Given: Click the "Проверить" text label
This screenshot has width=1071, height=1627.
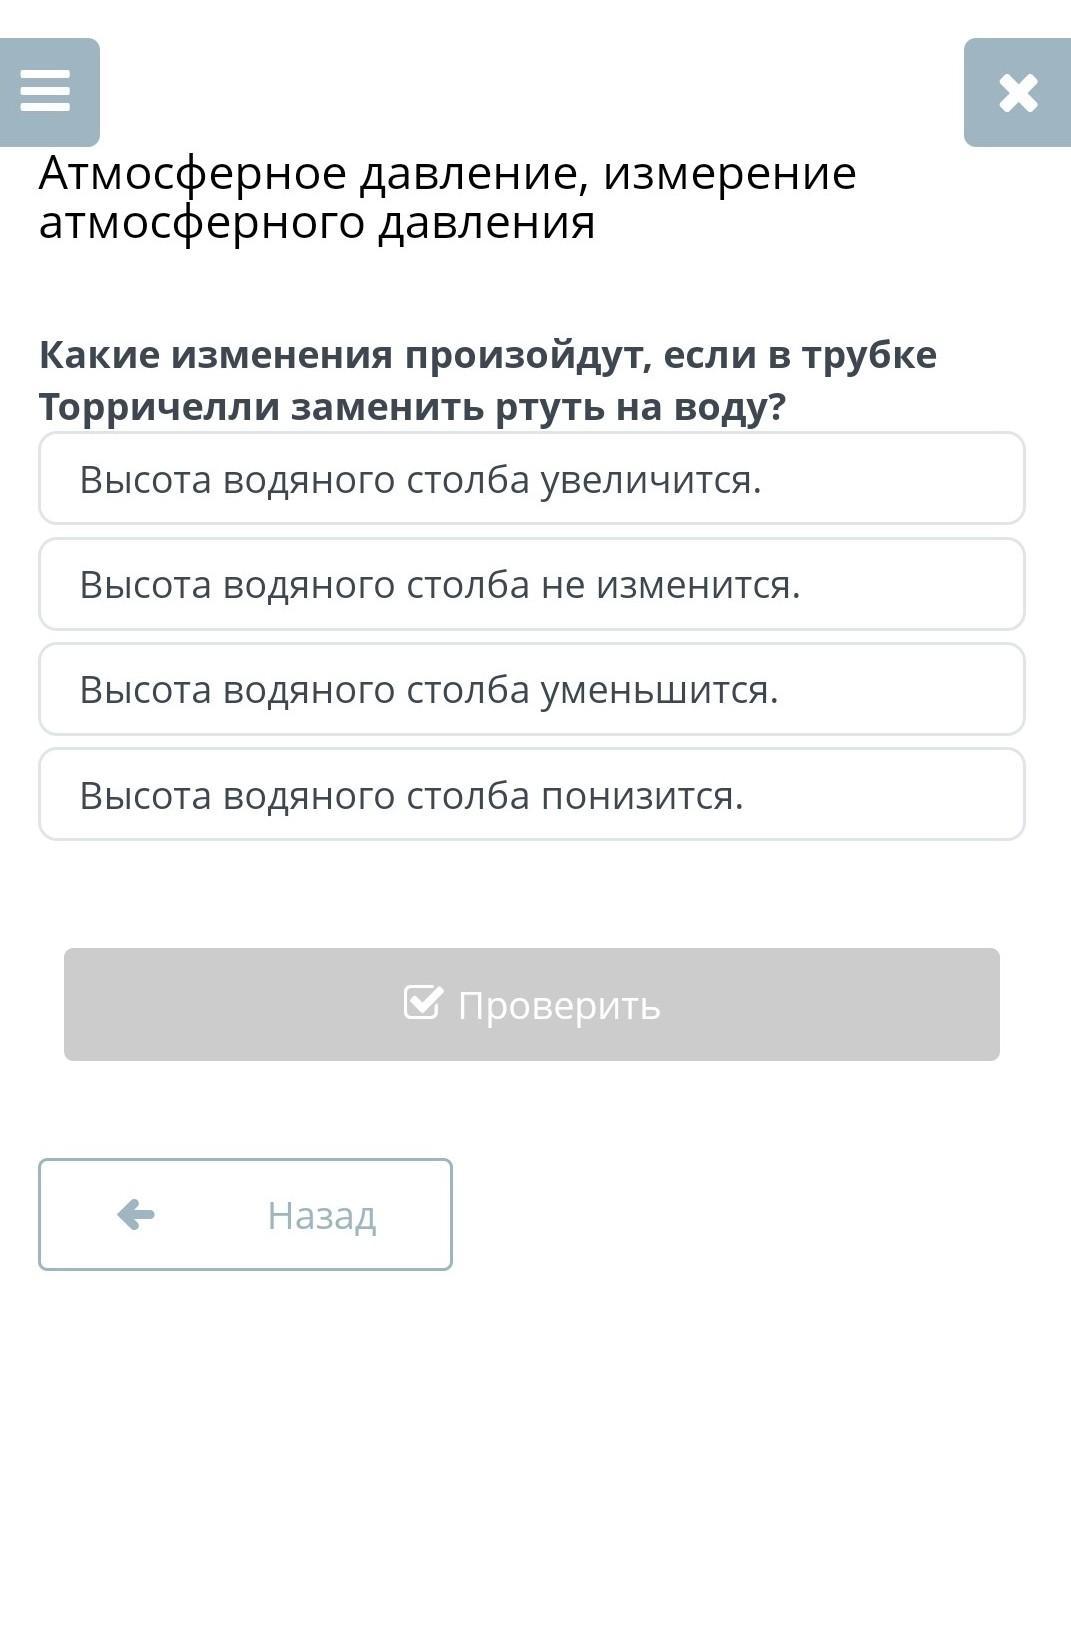Looking at the screenshot, I should tap(558, 1005).
